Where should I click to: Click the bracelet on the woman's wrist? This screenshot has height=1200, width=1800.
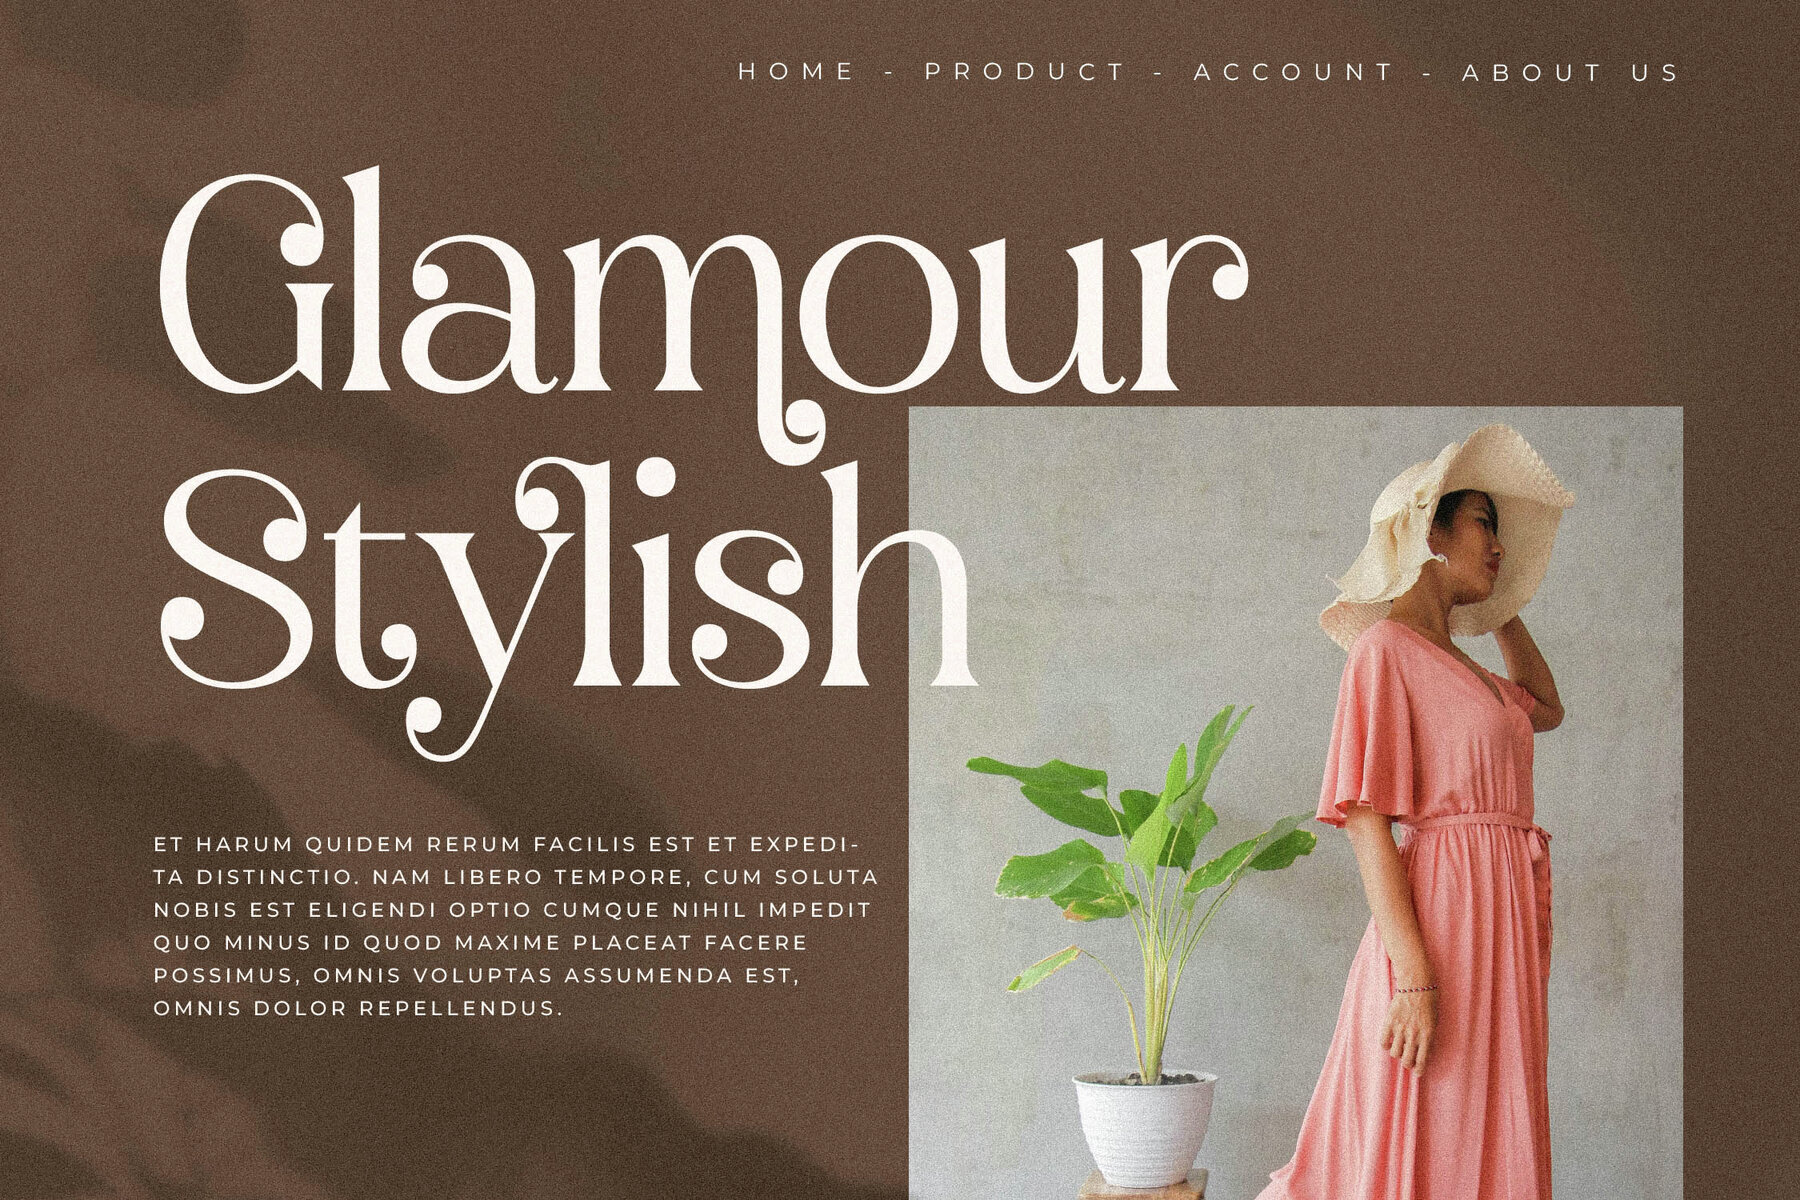pos(1416,989)
